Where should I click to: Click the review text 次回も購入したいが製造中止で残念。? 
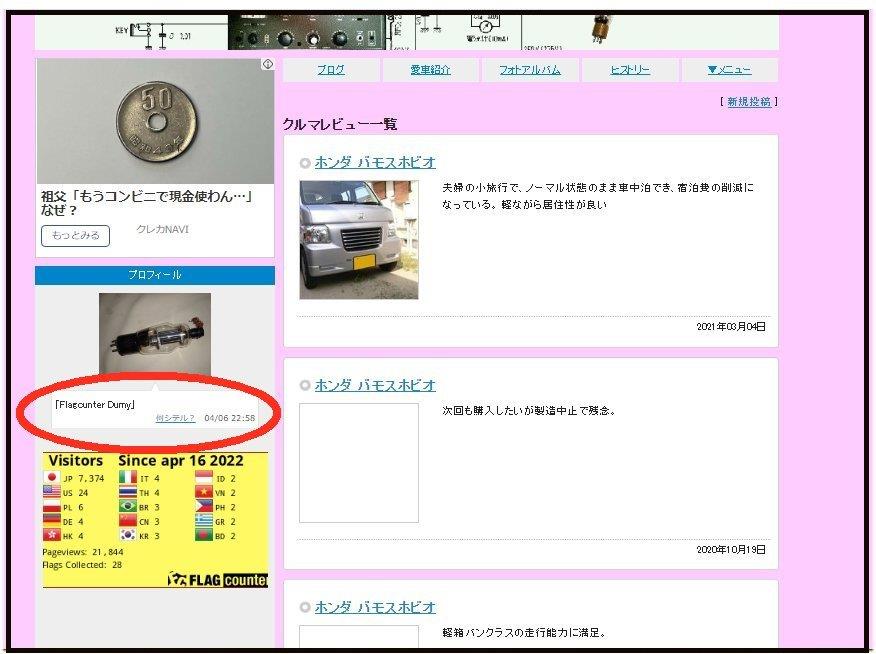[529, 410]
